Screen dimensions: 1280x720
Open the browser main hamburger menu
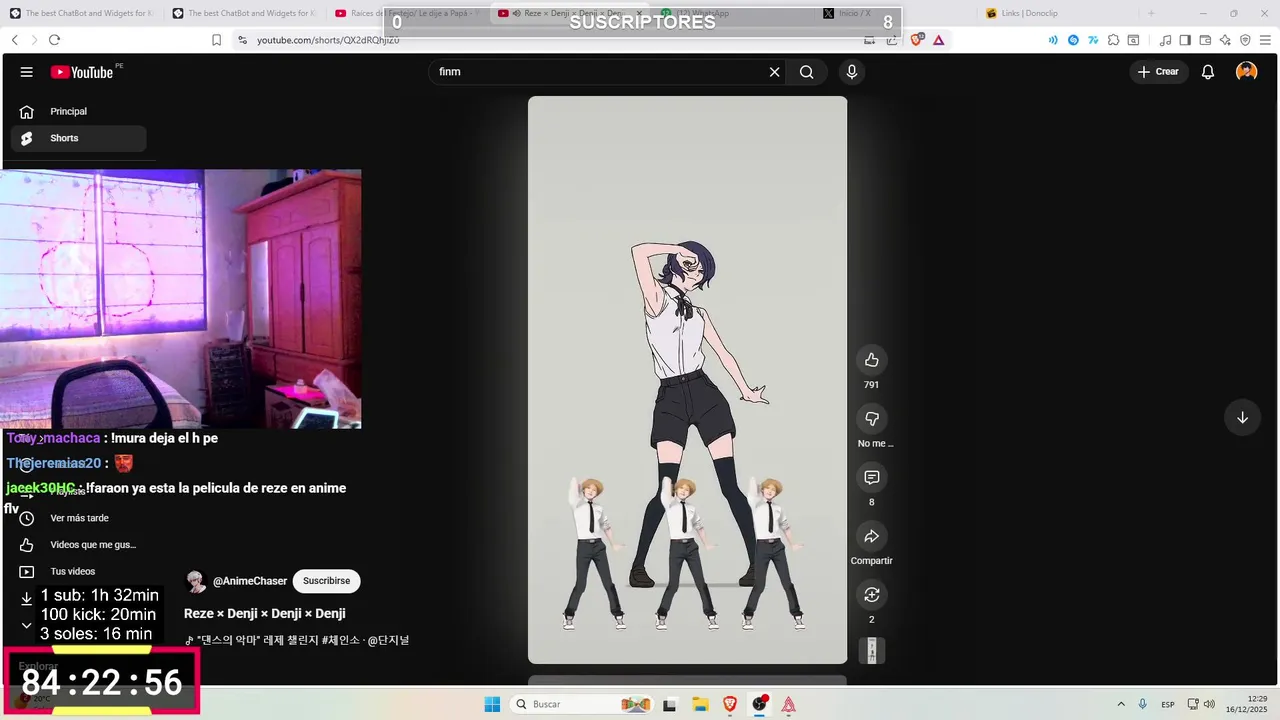pyautogui.click(x=1265, y=40)
